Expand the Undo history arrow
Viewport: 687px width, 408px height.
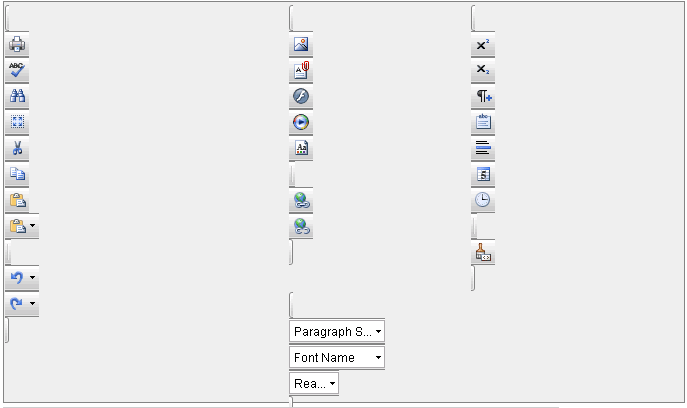tap(33, 278)
